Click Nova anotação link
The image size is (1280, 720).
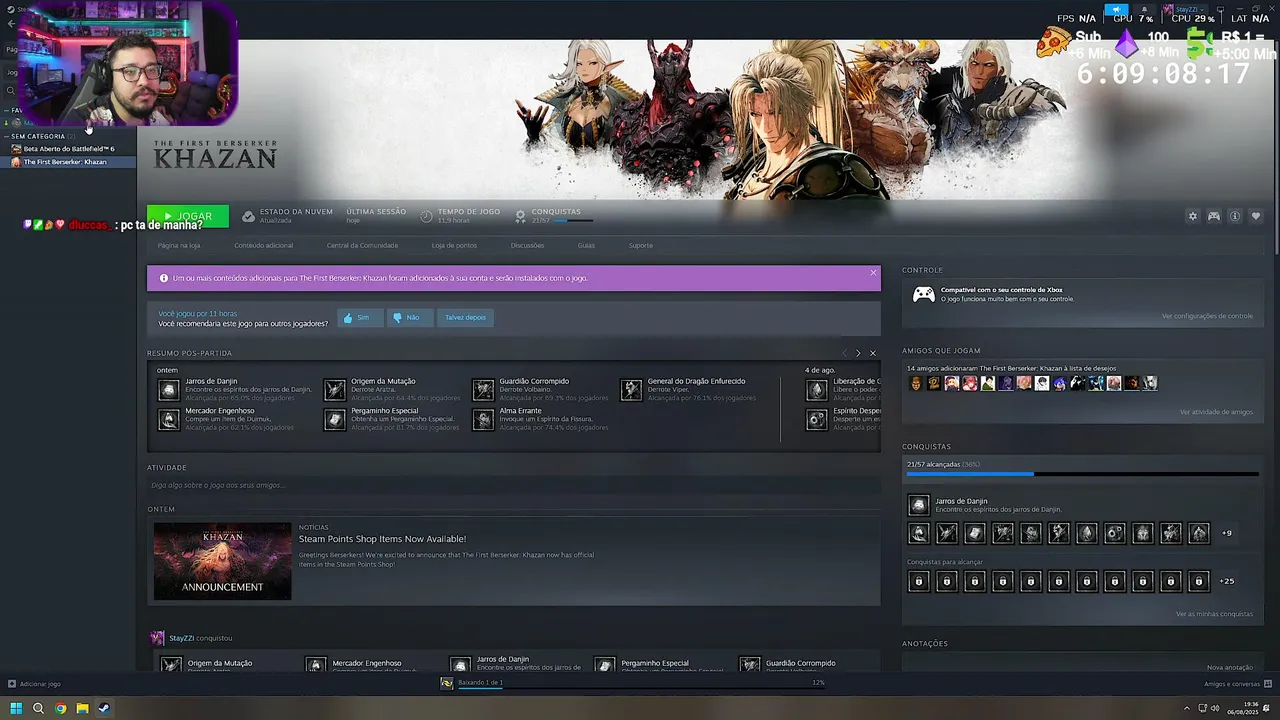click(x=1229, y=667)
